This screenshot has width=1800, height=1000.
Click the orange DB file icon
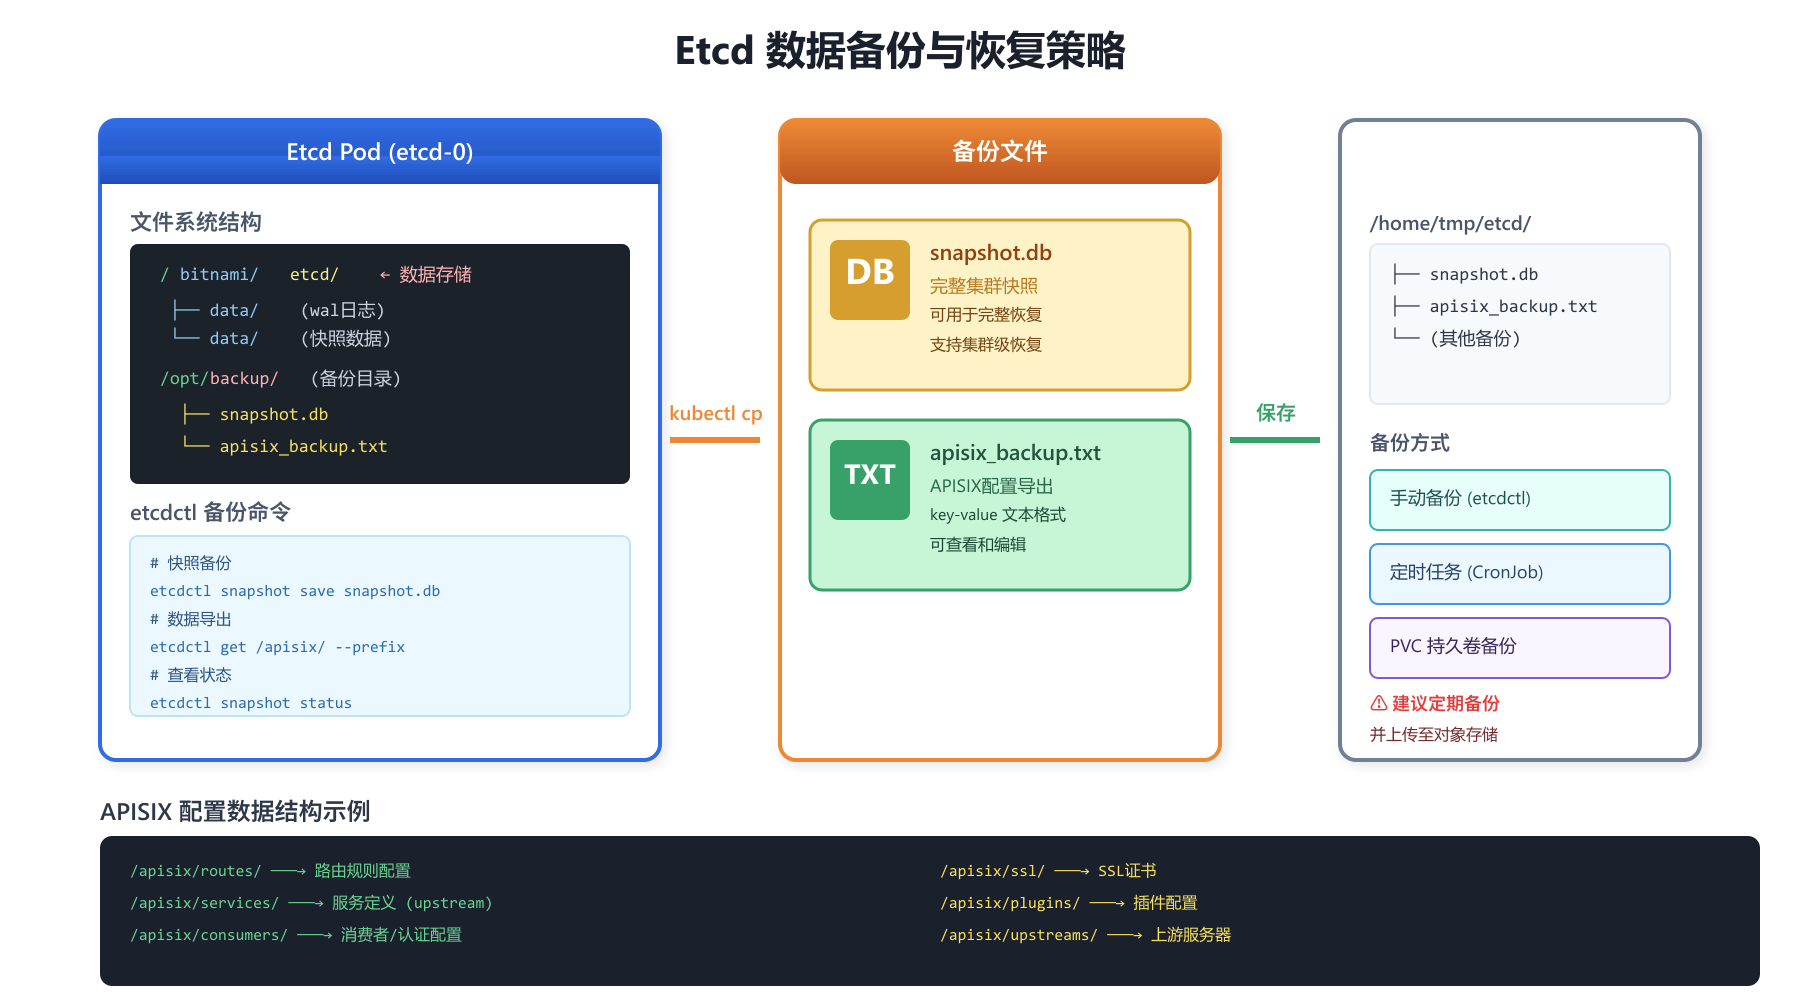pyautogui.click(x=869, y=279)
